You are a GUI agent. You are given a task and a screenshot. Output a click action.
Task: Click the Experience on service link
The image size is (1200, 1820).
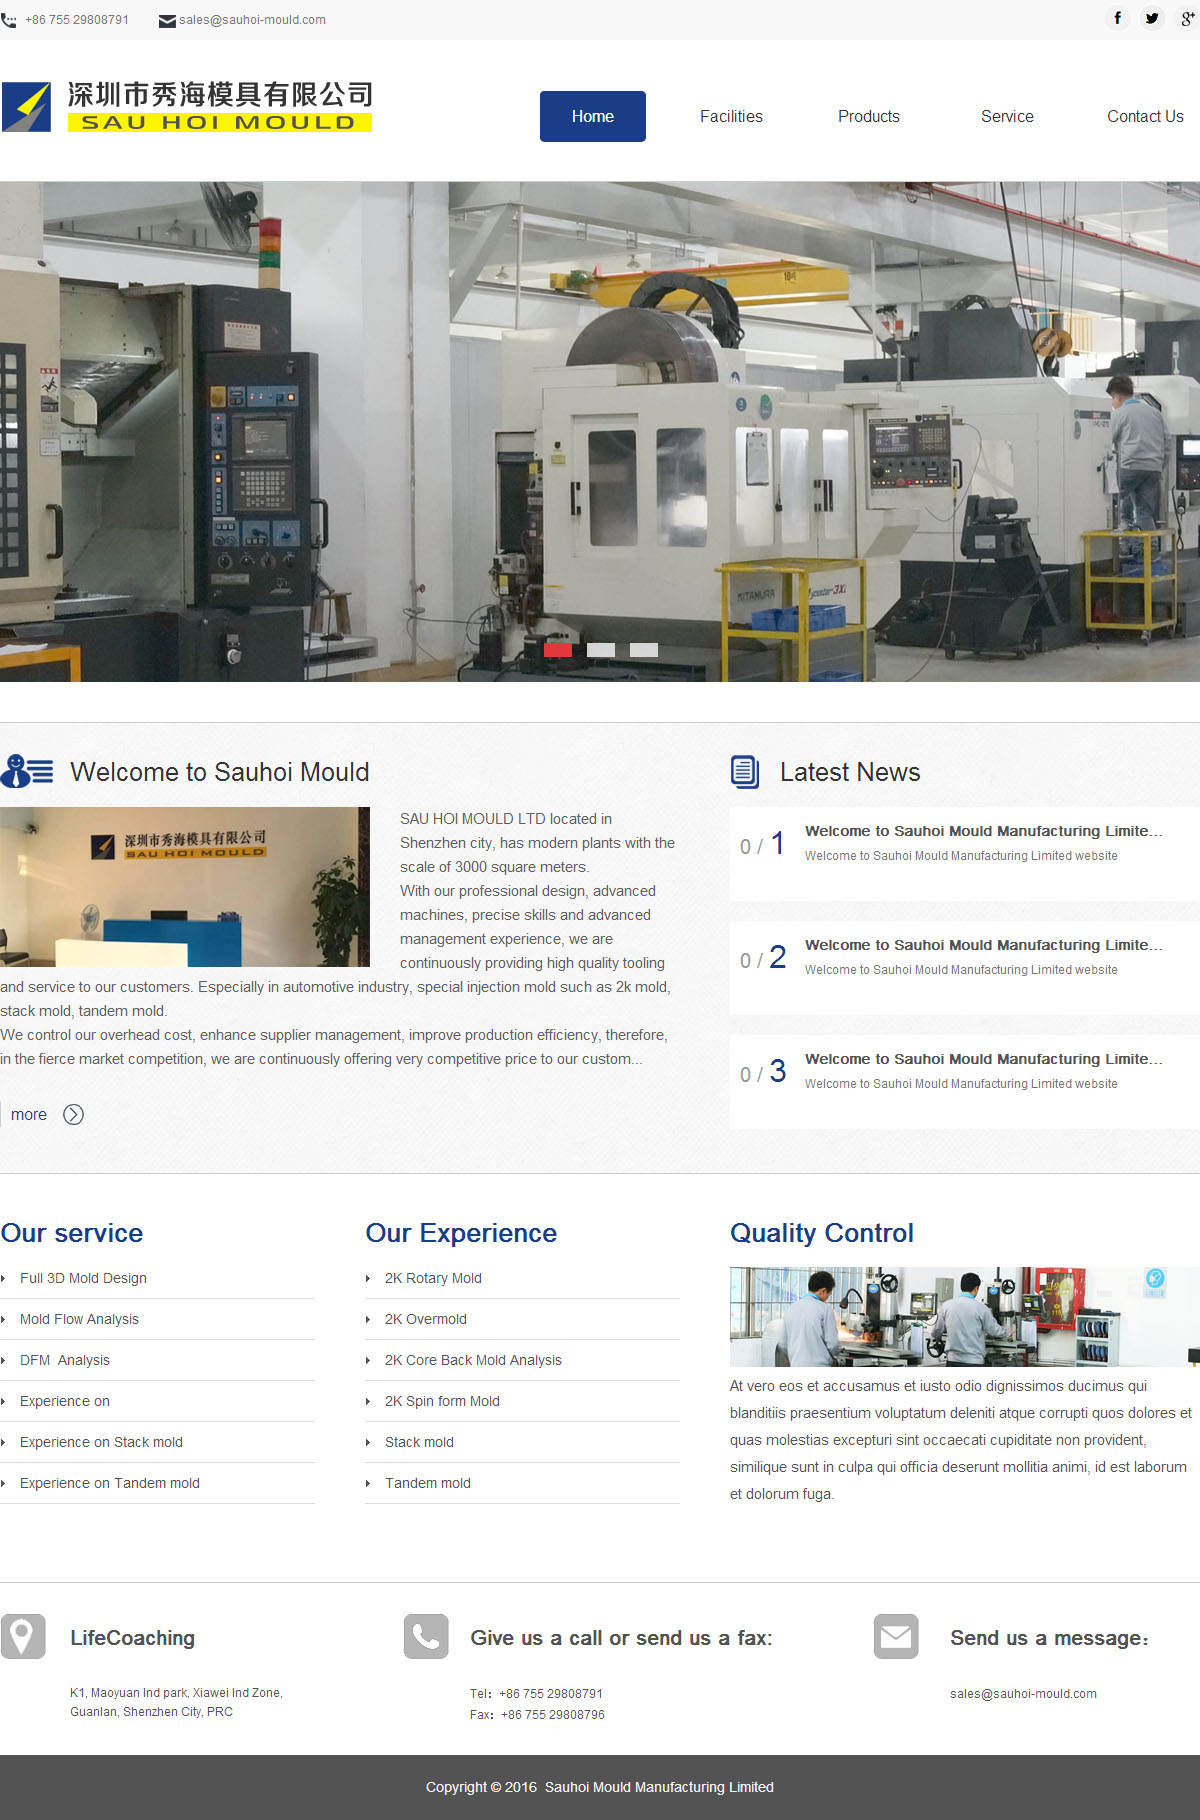65,1401
